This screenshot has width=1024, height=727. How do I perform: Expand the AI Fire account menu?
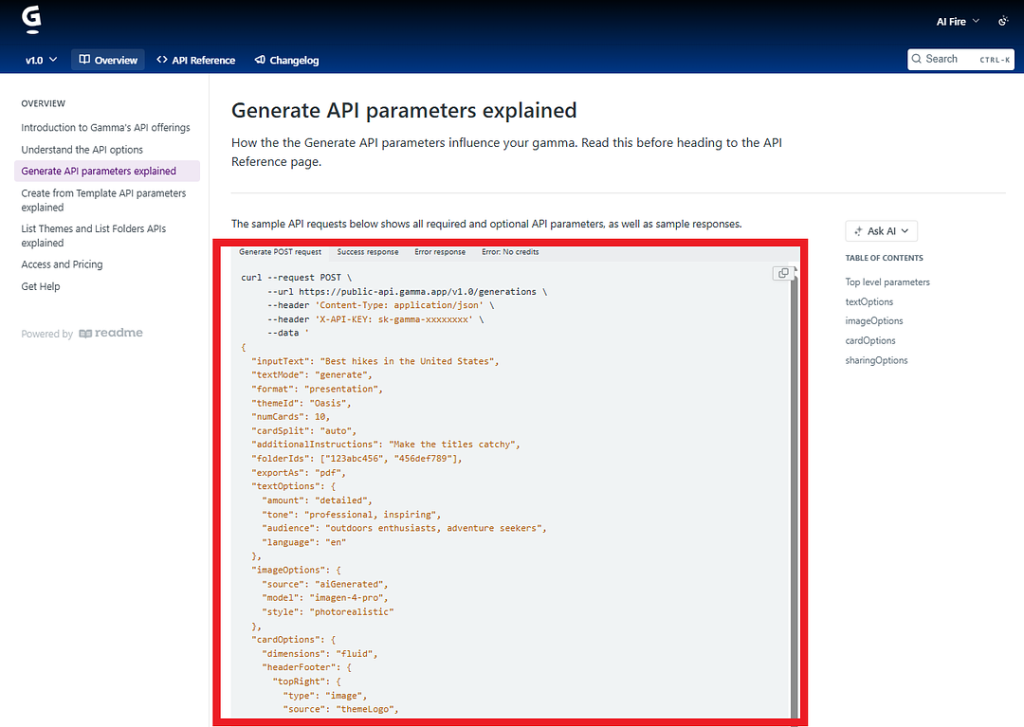click(957, 22)
